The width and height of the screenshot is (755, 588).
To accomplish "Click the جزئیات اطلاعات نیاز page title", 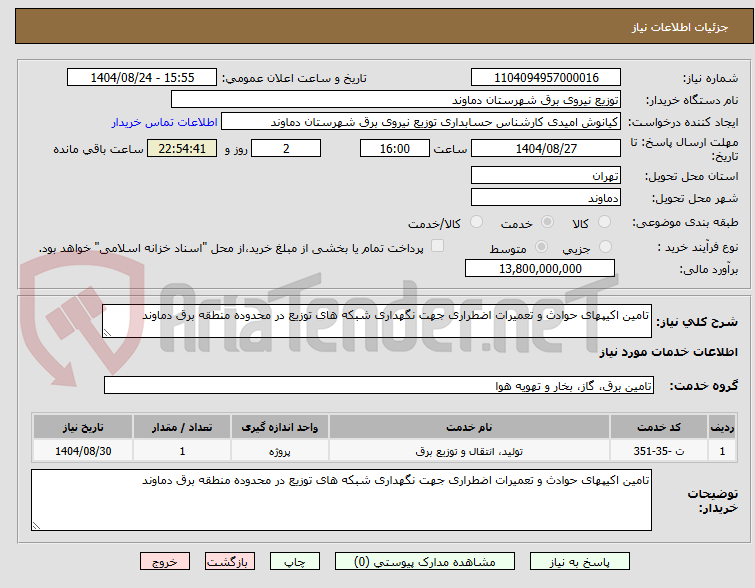I will click(x=680, y=27).
